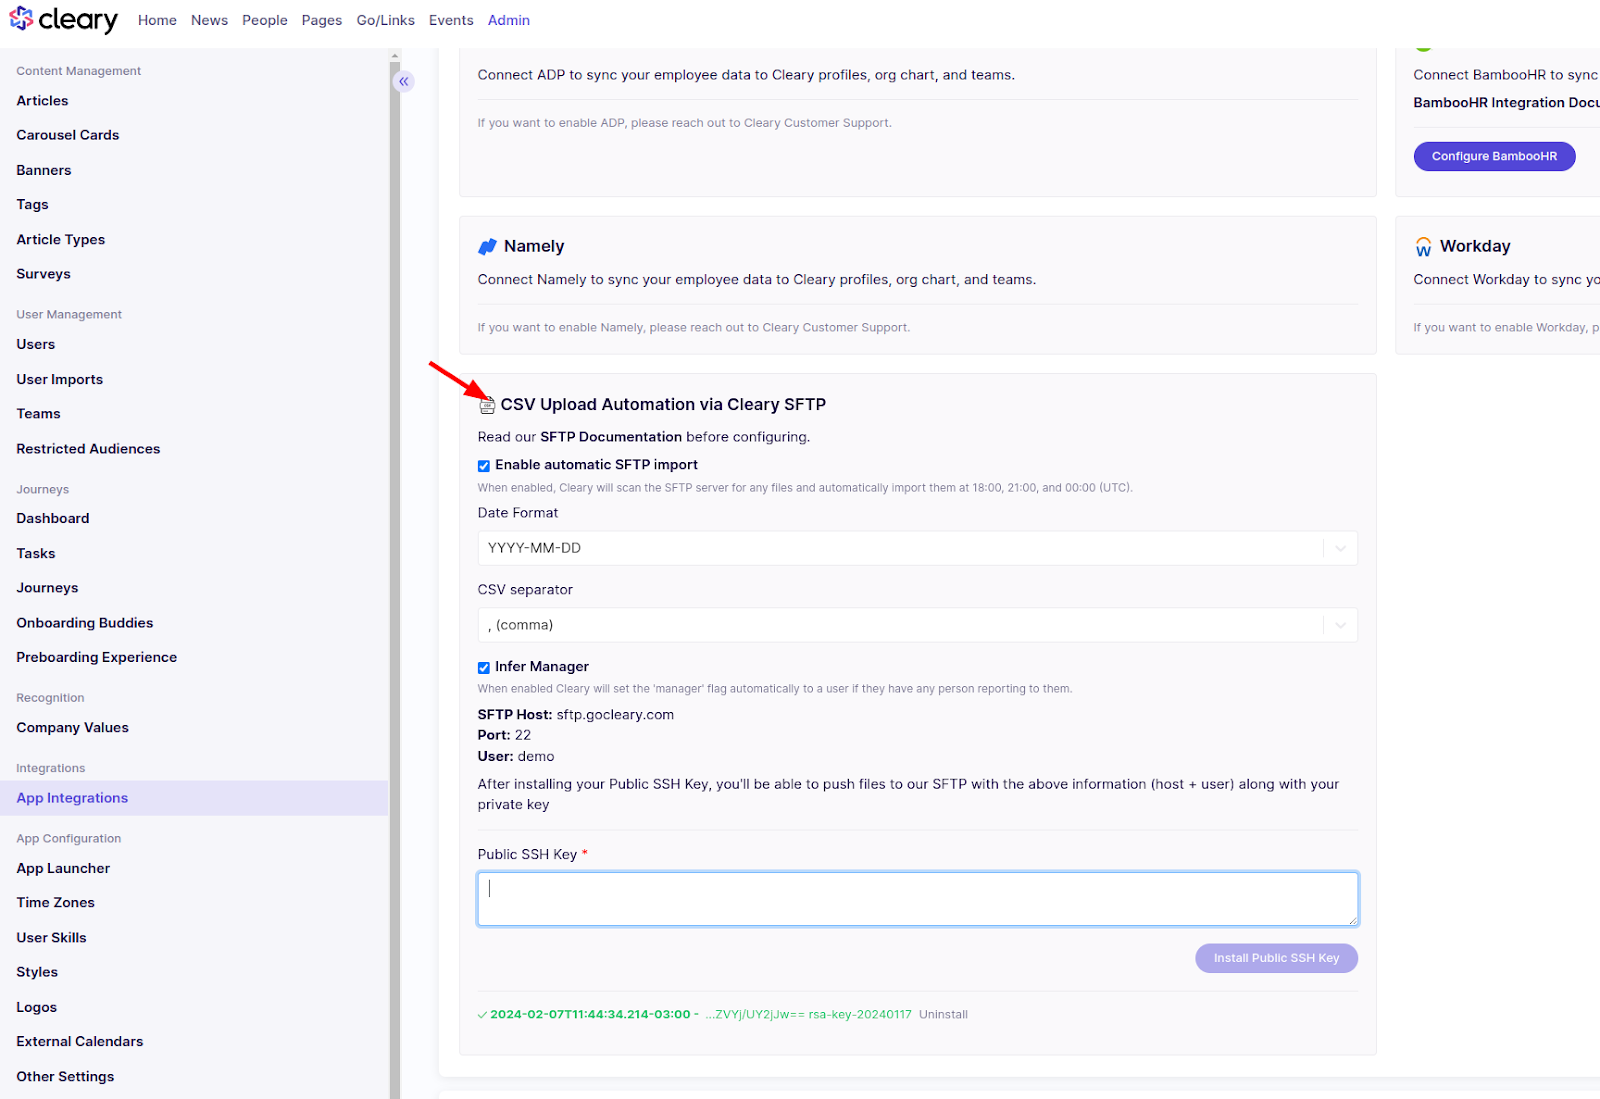Click the CSV separator chevron arrow
The height and width of the screenshot is (1099, 1600).
click(1340, 625)
